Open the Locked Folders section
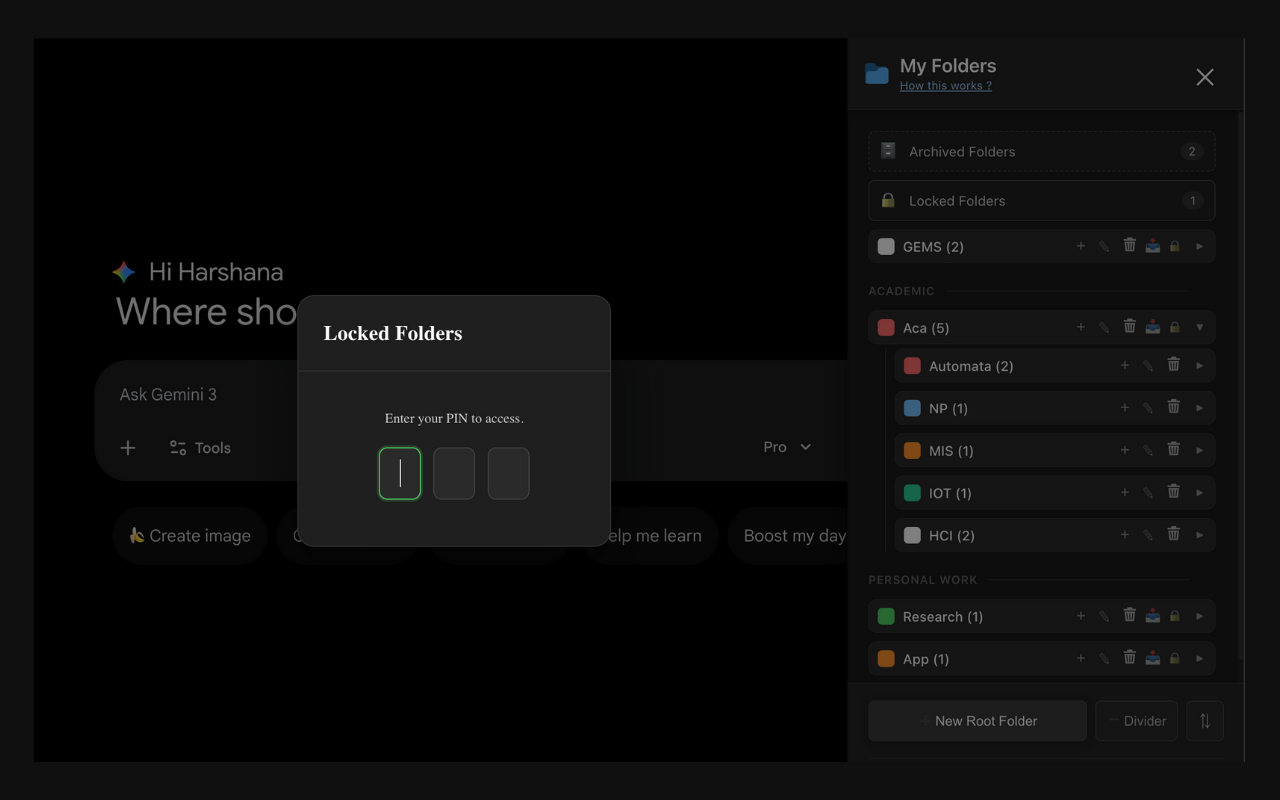Screen dimensions: 1280x800 pos(1041,200)
